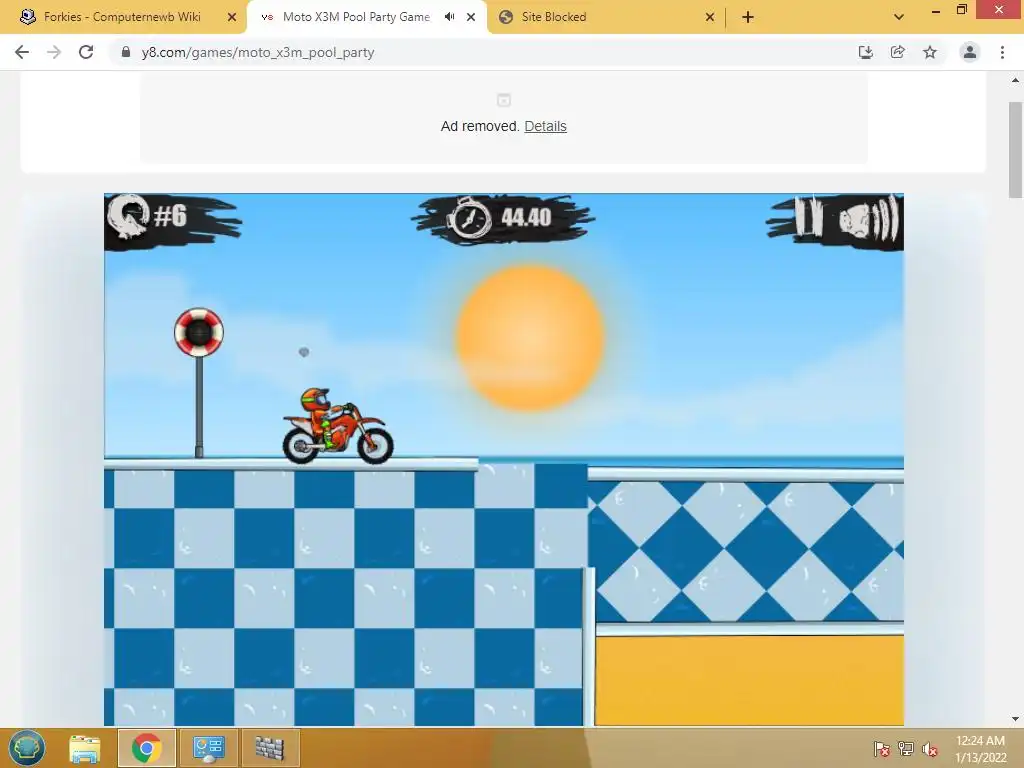This screenshot has width=1024, height=768.
Task: Switch to Moto X3M Pool Party Game tab
Action: click(x=356, y=17)
